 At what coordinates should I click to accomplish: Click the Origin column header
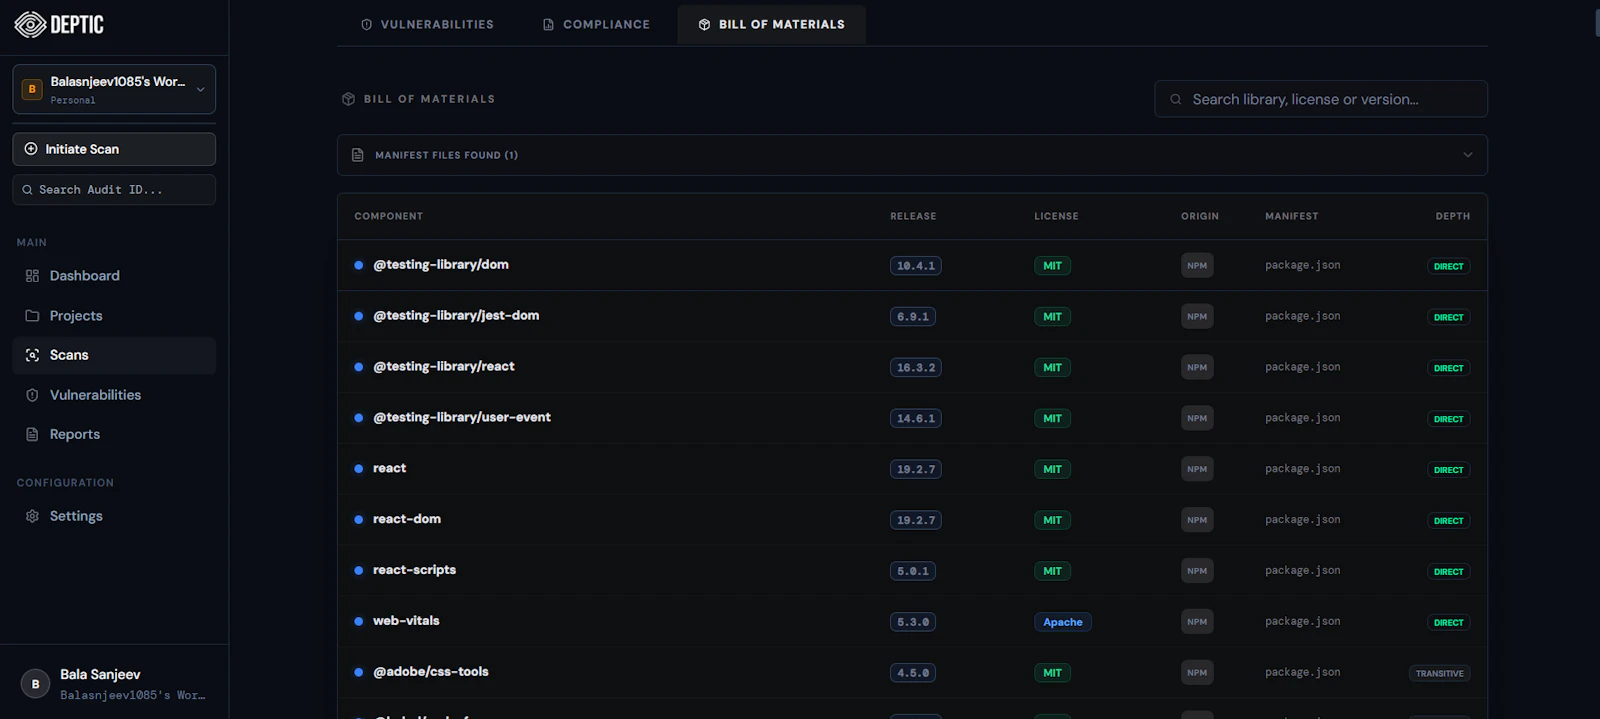(1200, 216)
